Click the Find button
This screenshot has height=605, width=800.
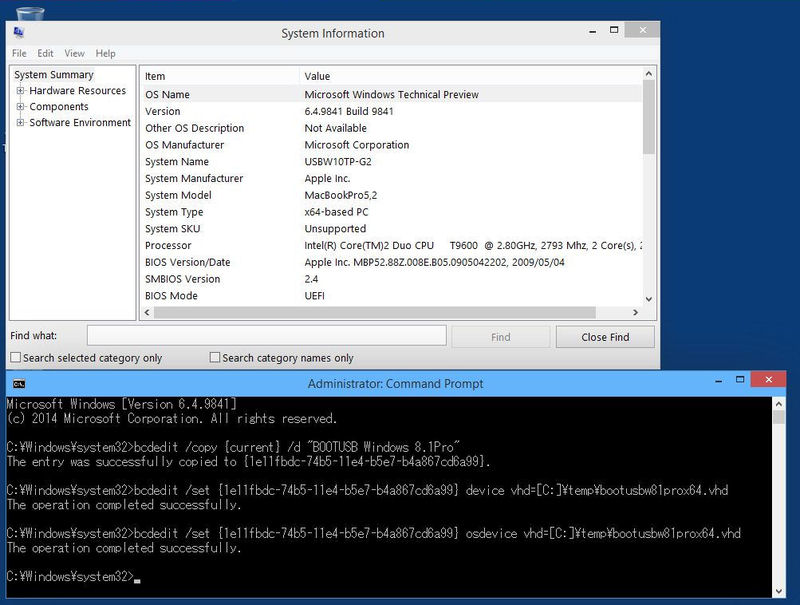click(x=501, y=337)
